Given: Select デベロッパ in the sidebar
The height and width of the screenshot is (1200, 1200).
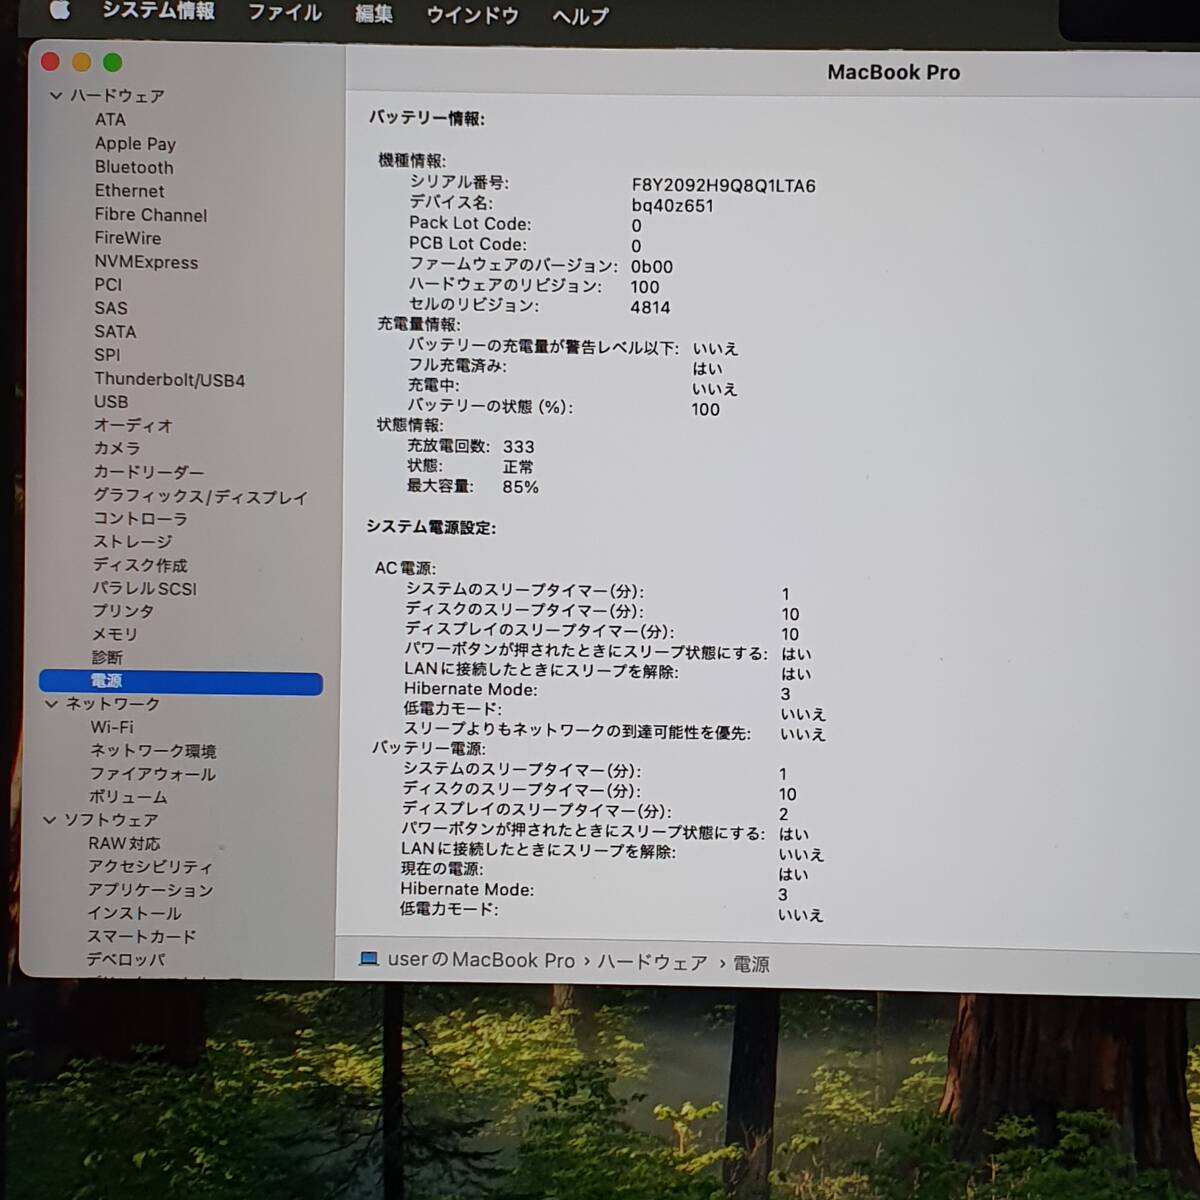Looking at the screenshot, I should coord(126,959).
